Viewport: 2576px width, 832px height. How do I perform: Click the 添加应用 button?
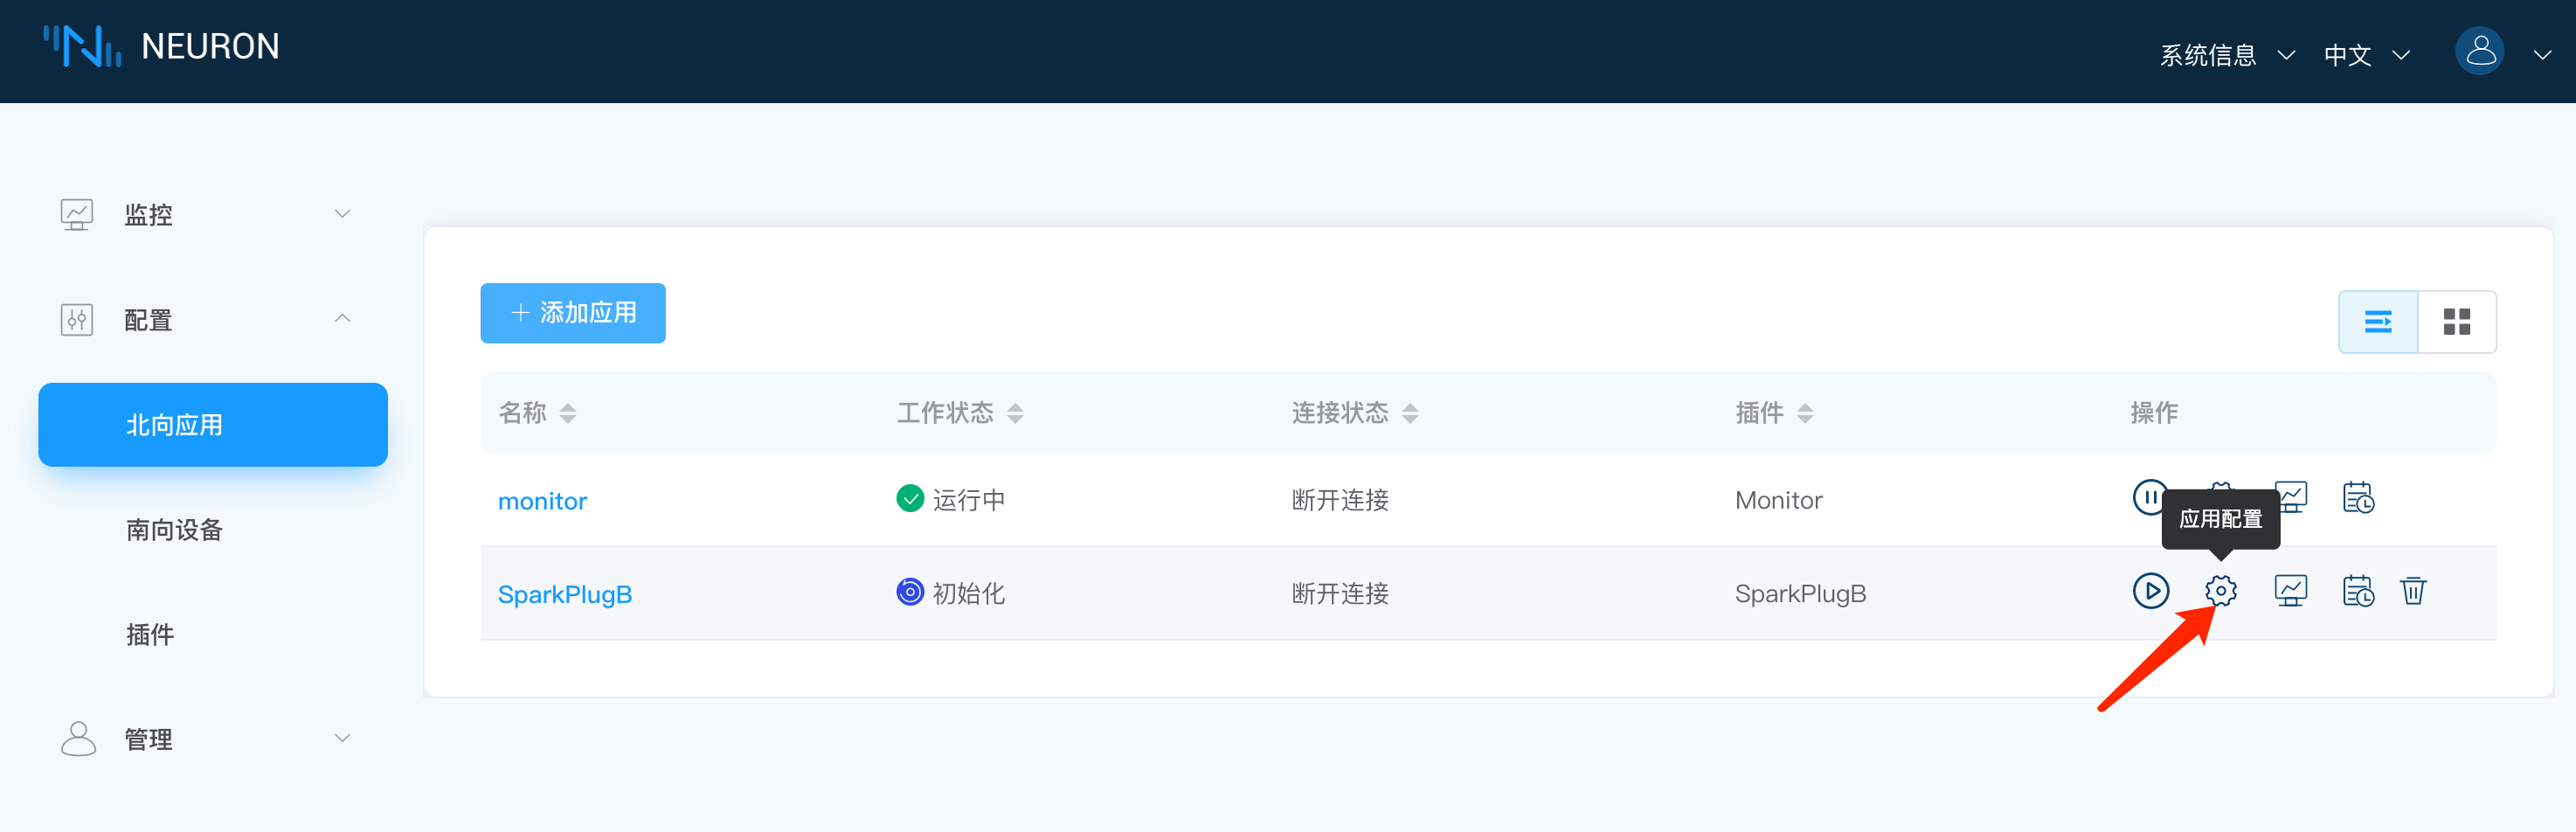tap(572, 313)
